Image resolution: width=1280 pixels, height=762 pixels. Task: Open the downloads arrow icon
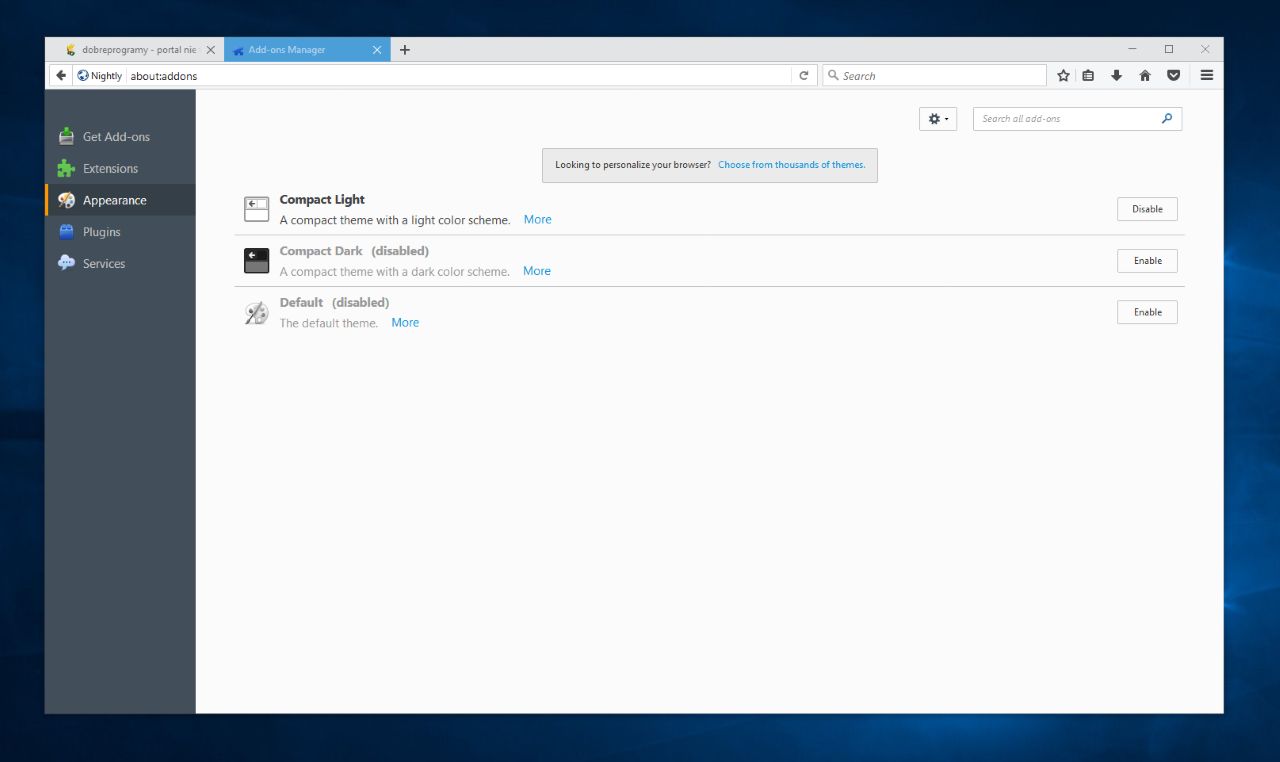[1117, 76]
